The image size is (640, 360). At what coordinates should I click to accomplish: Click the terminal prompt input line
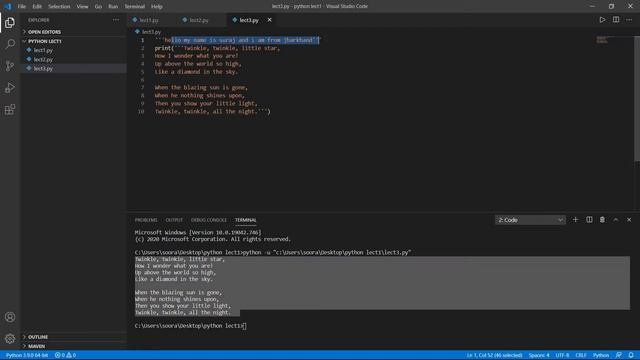click(x=191, y=326)
